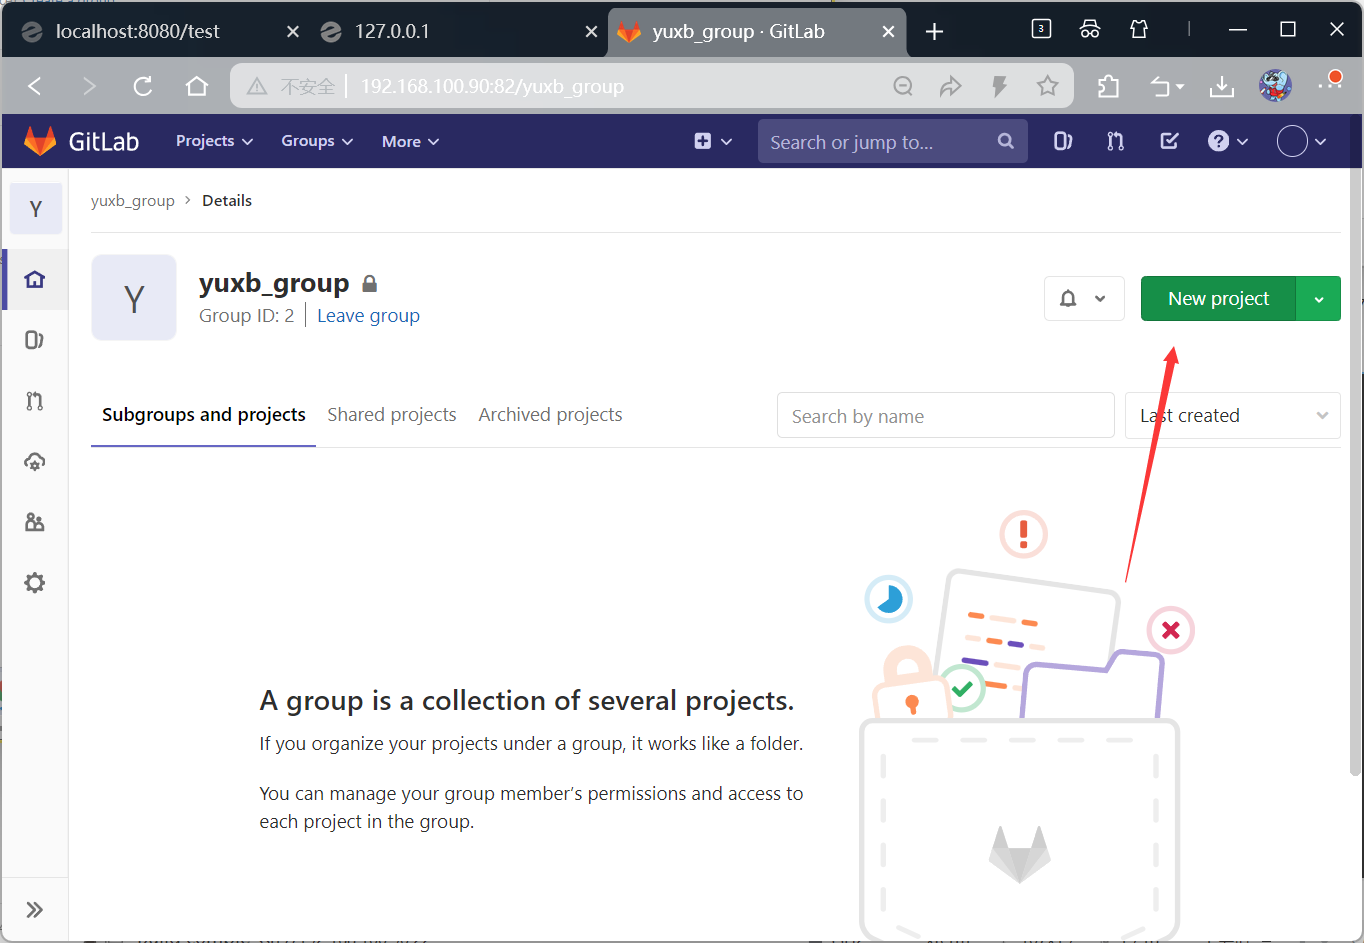This screenshot has height=943, width=1364.
Task: Open the notification bell dropdown
Action: pos(1084,298)
